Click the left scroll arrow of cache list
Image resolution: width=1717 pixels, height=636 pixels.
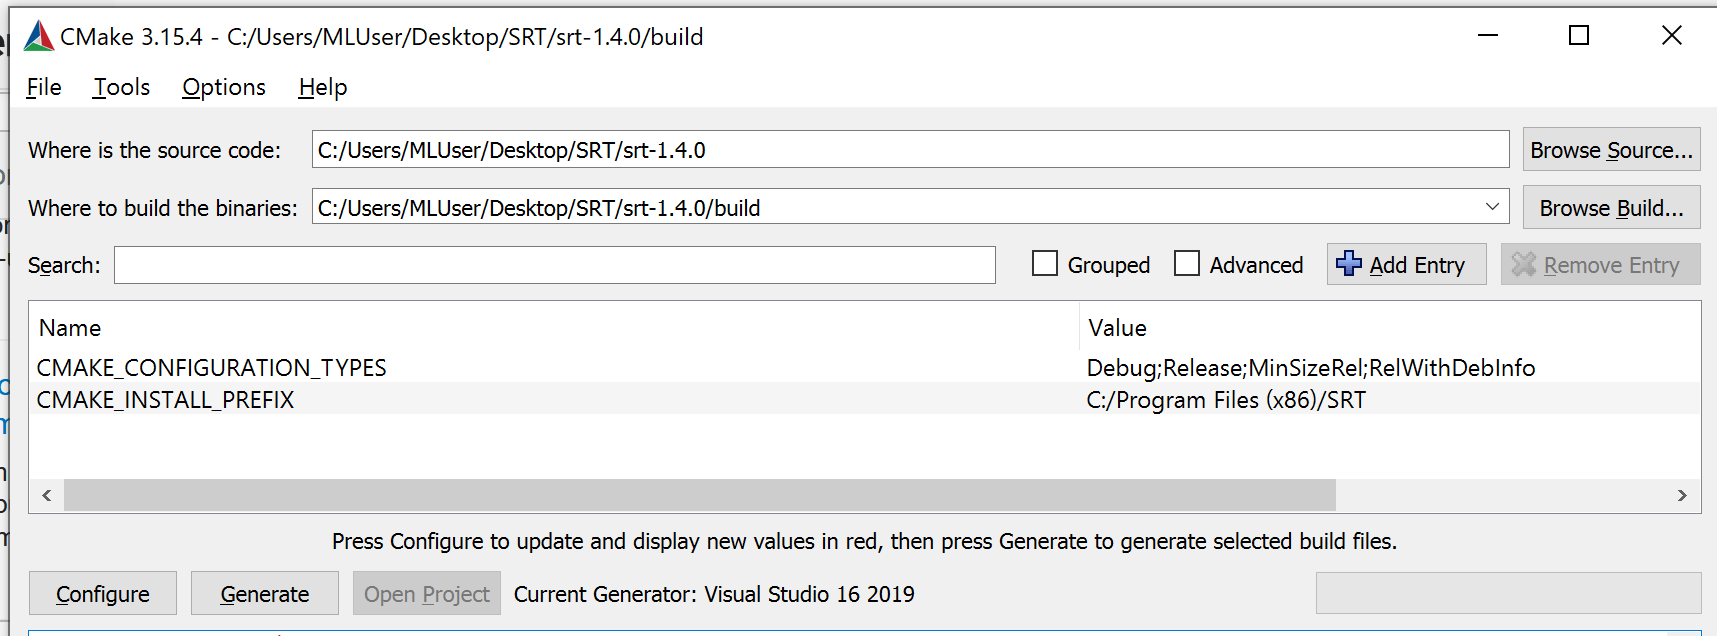(47, 495)
